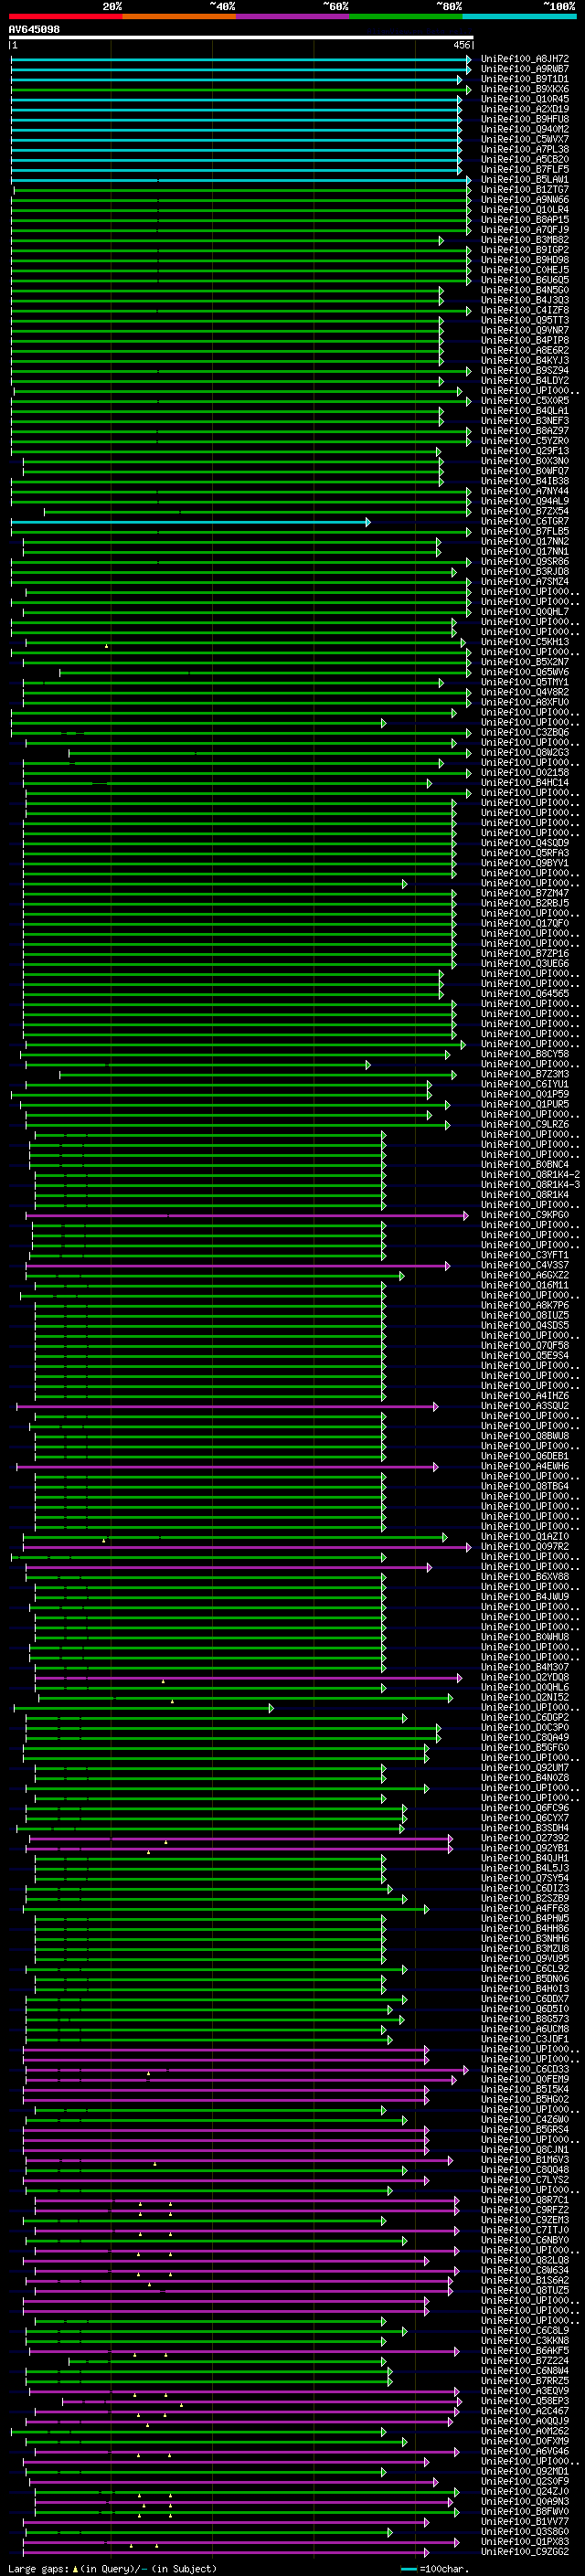Select the UniRef100_B9HD98 label
The height and width of the screenshot is (2576, 585).
[x=525, y=260]
